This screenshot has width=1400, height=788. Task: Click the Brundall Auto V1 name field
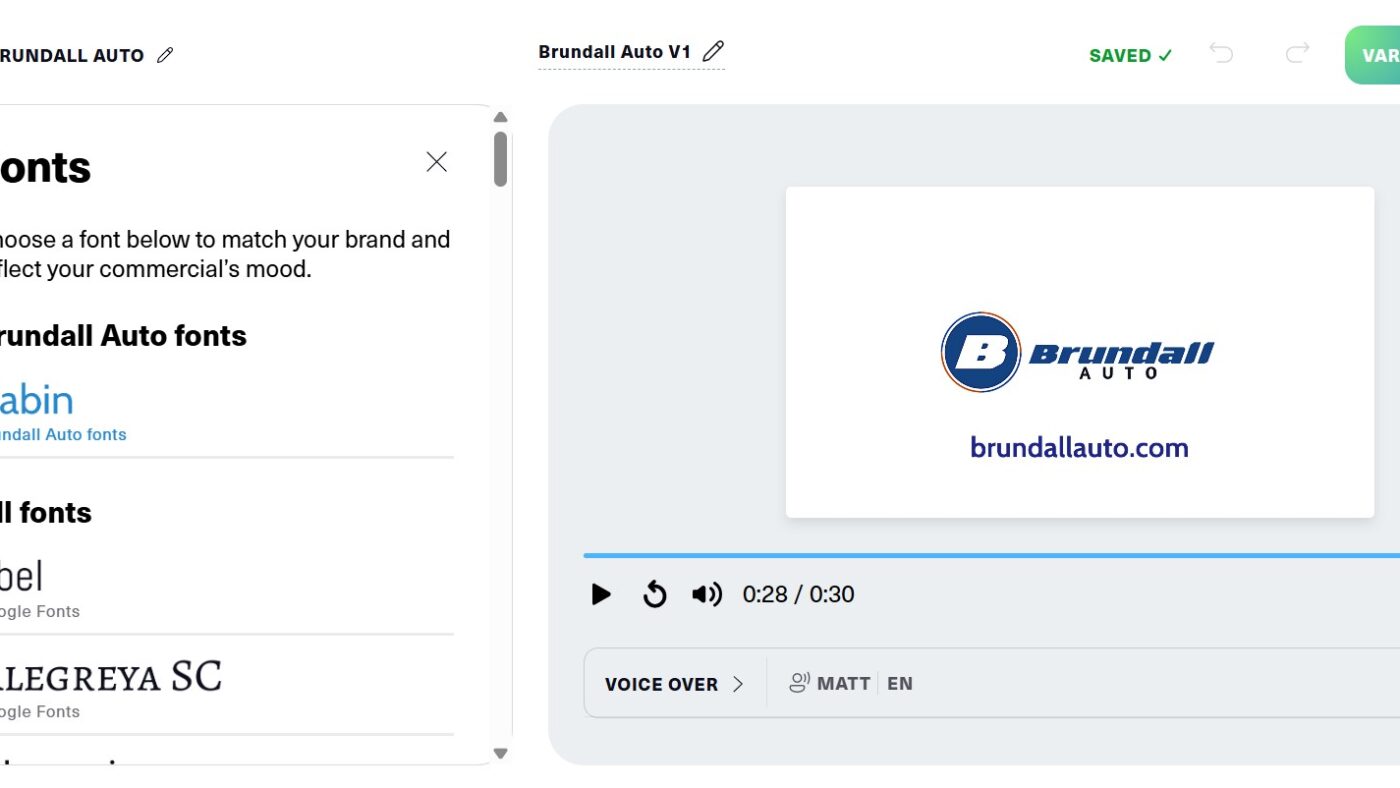point(614,52)
